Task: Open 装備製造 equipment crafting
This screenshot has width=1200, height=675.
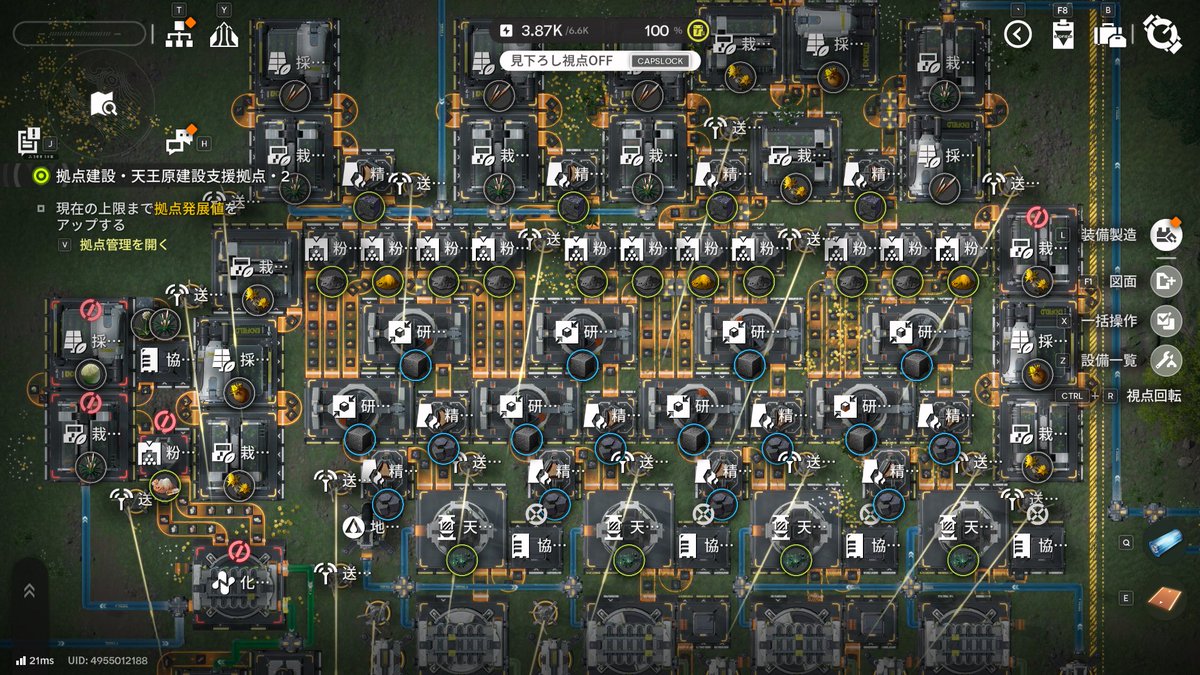Action: click(1164, 234)
